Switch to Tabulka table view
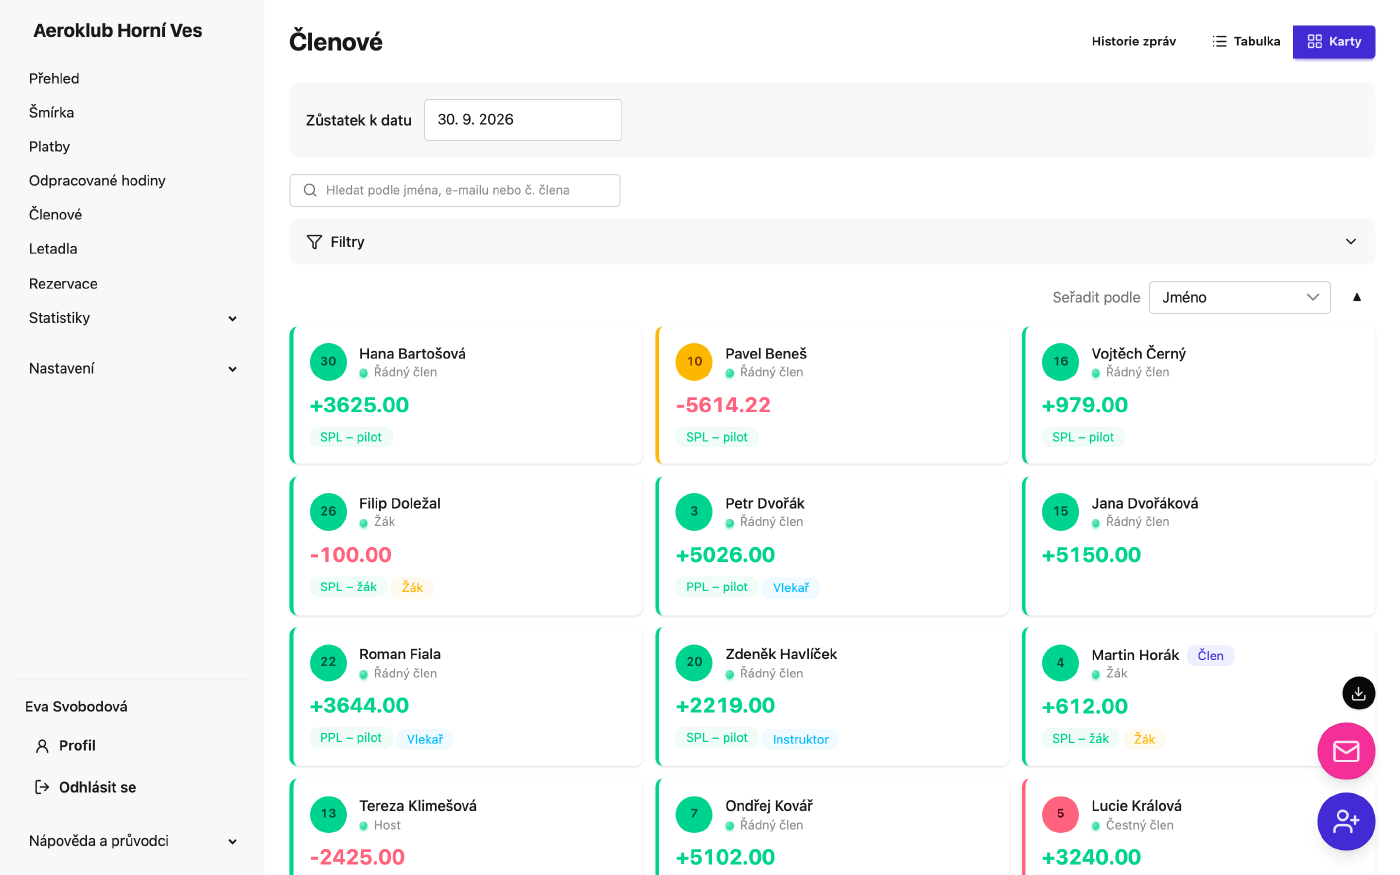The height and width of the screenshot is (875, 1400). (1246, 42)
